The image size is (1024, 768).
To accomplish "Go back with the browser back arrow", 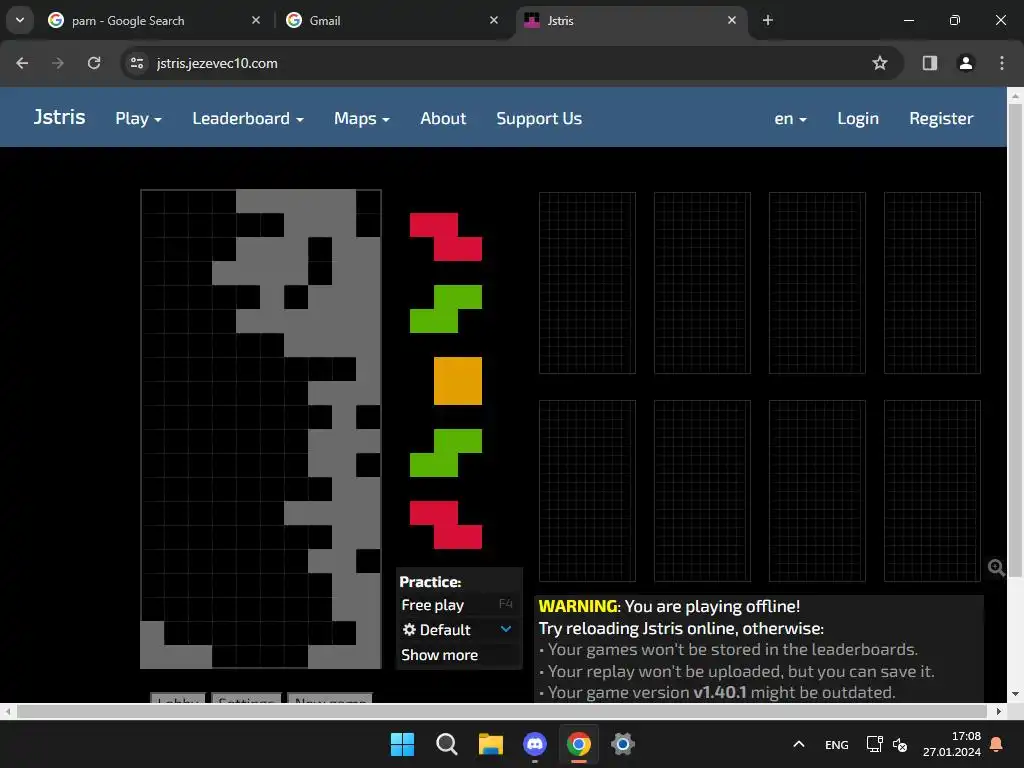I will (x=22, y=63).
